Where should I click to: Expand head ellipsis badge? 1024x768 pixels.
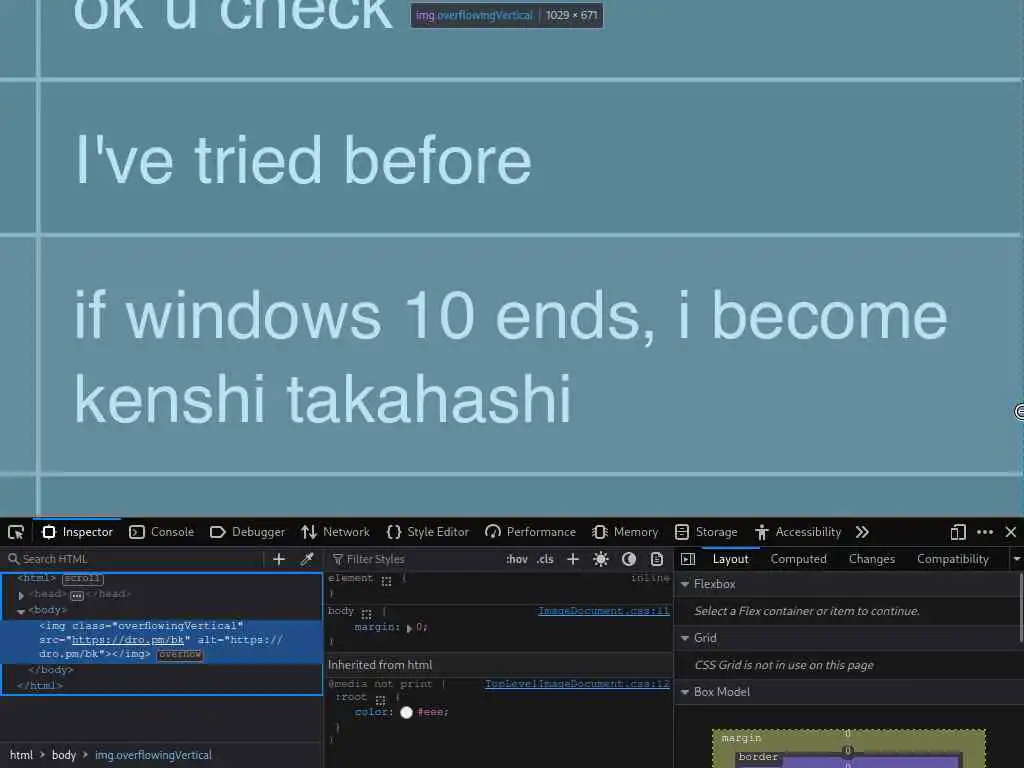76,595
